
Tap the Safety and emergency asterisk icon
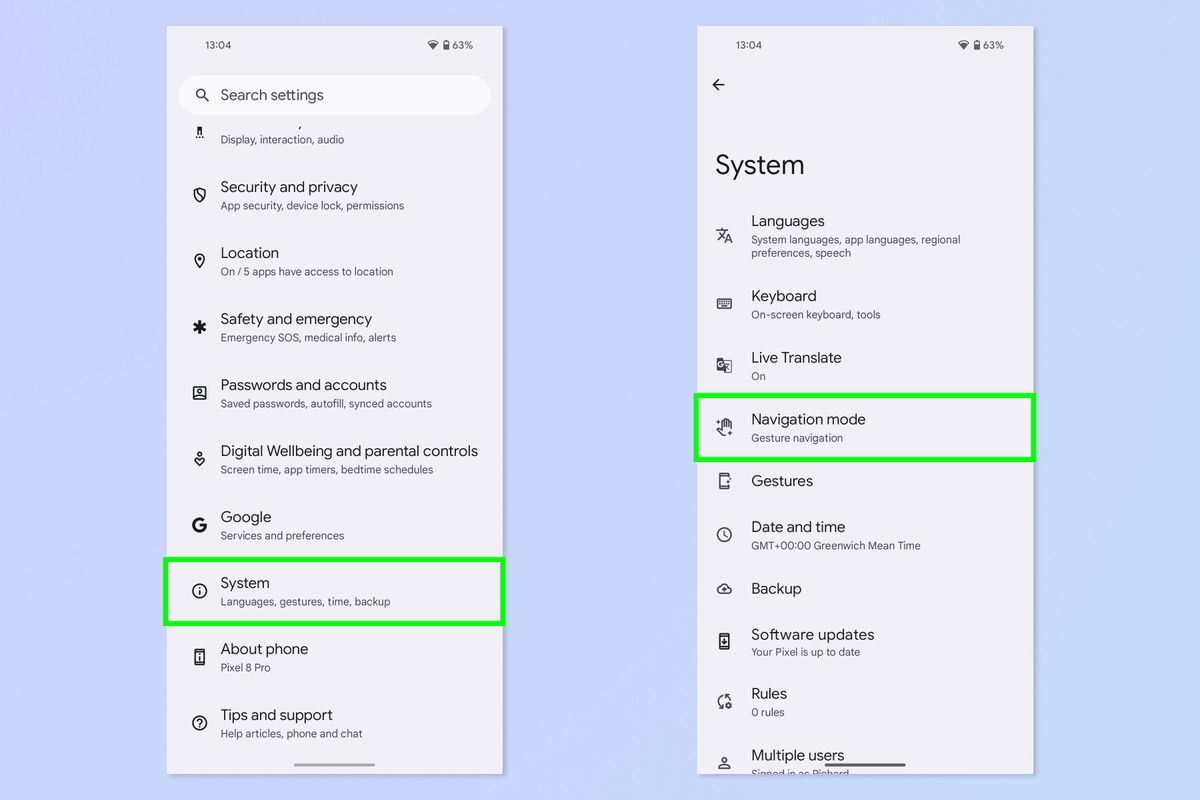199,327
